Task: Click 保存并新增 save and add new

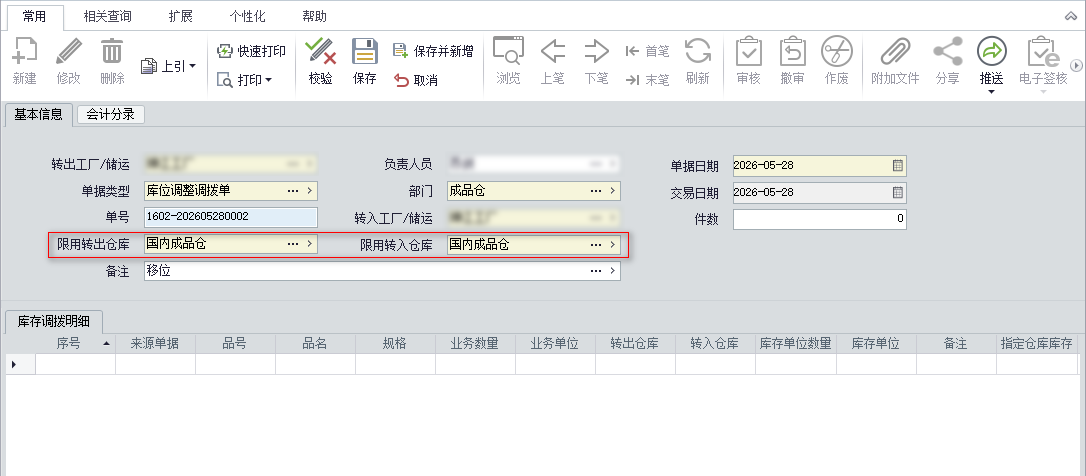Action: point(433,51)
